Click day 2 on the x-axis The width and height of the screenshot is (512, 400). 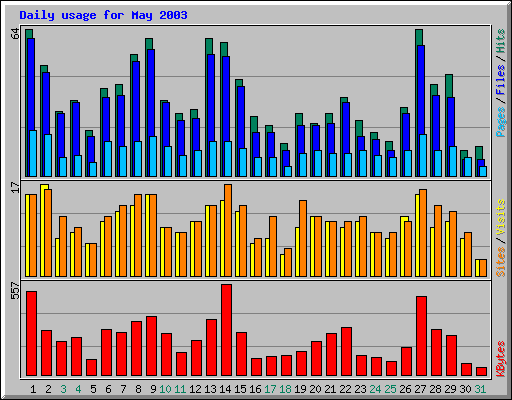coord(48,389)
